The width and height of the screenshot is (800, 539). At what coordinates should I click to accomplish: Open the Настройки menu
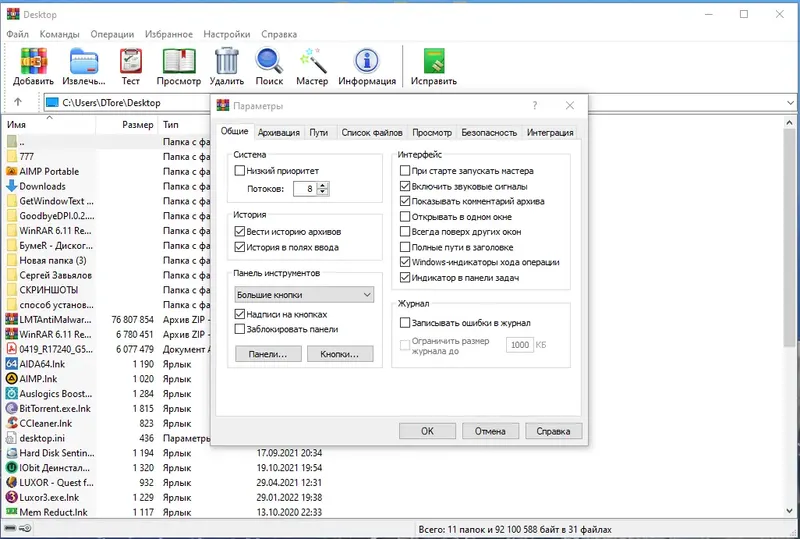(x=227, y=34)
